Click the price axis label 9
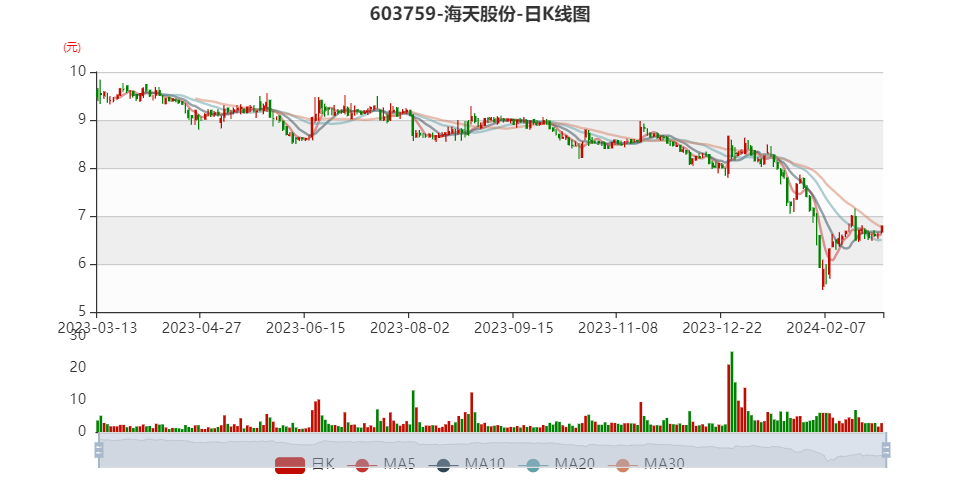 tap(83, 121)
